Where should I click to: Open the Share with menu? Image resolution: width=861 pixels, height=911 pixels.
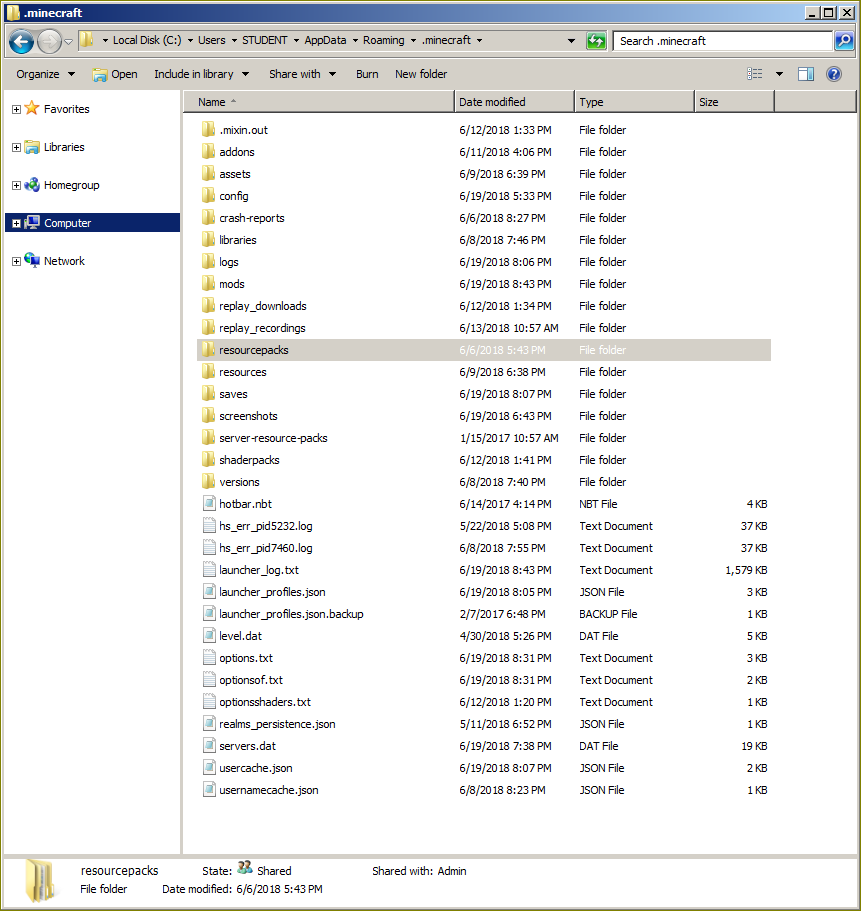[302, 74]
